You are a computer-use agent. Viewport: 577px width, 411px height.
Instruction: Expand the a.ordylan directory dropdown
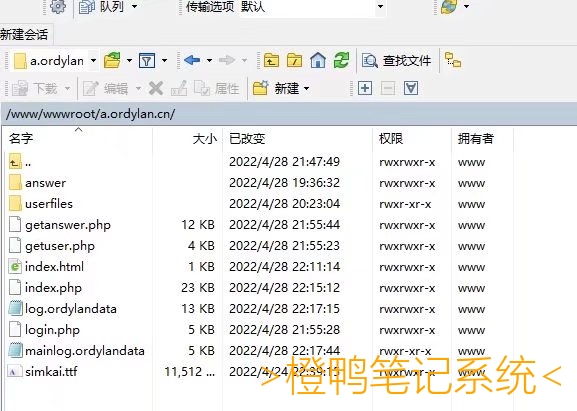93,60
